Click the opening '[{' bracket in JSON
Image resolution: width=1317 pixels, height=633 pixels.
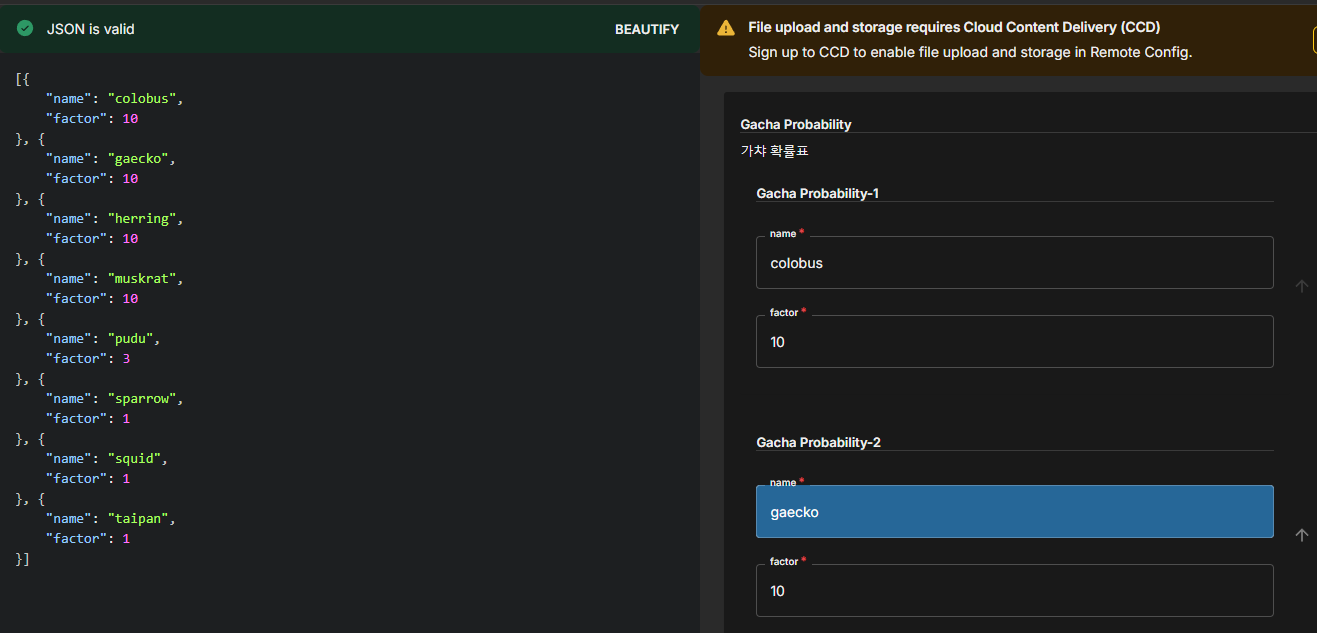tap(23, 78)
